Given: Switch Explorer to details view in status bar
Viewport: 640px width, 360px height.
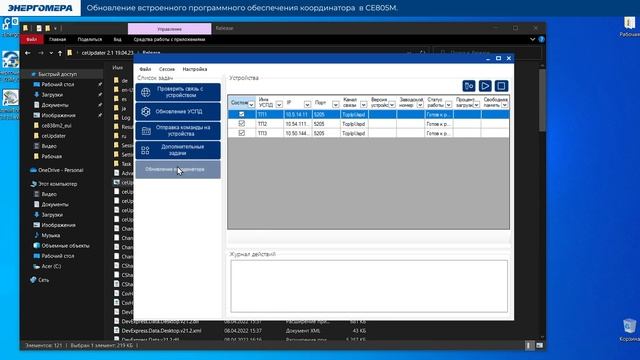Looking at the screenshot, I should (x=529, y=346).
